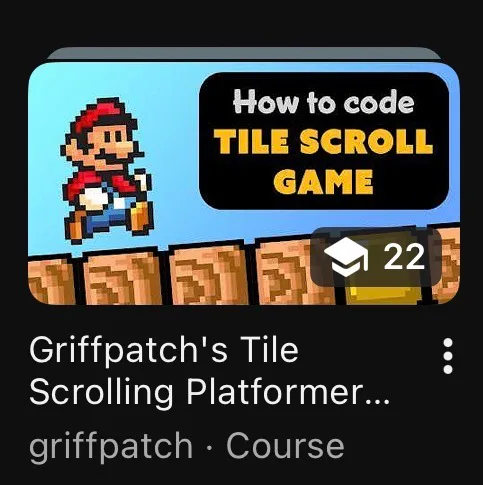
Task: Click Mario's red cap in the thumbnail
Action: click(x=99, y=114)
